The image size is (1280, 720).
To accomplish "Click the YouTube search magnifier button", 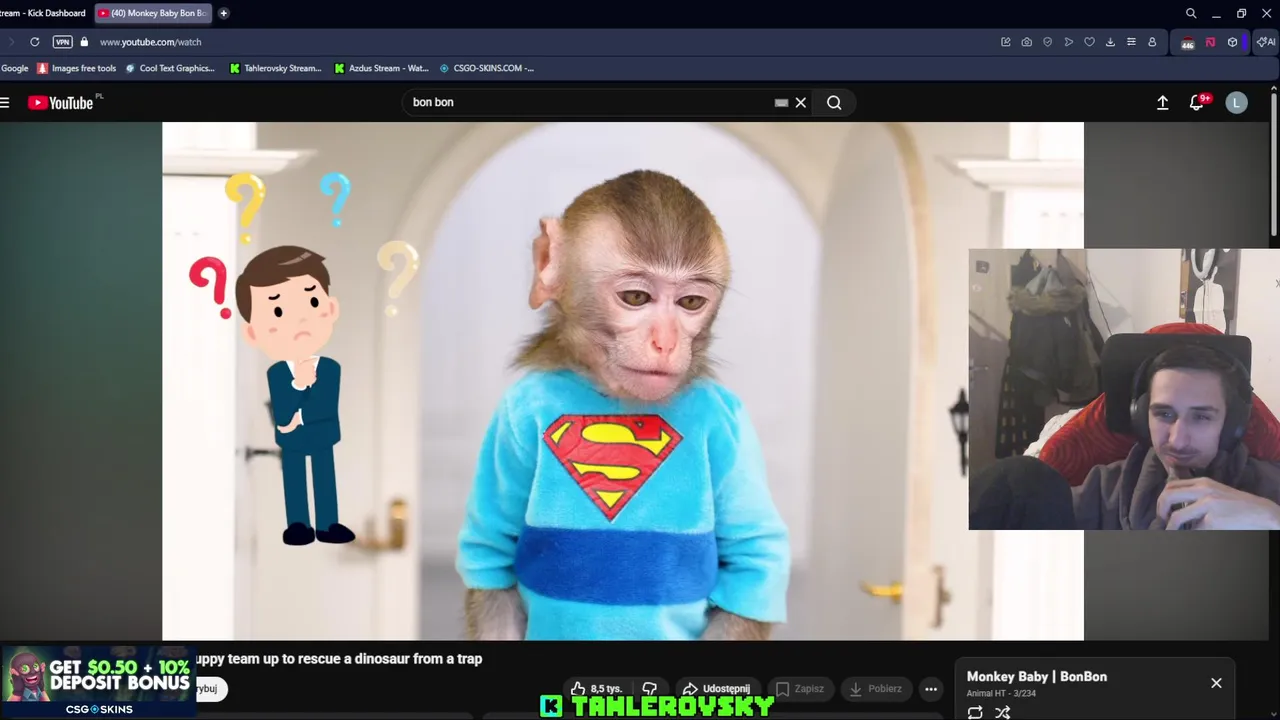I will pyautogui.click(x=834, y=102).
